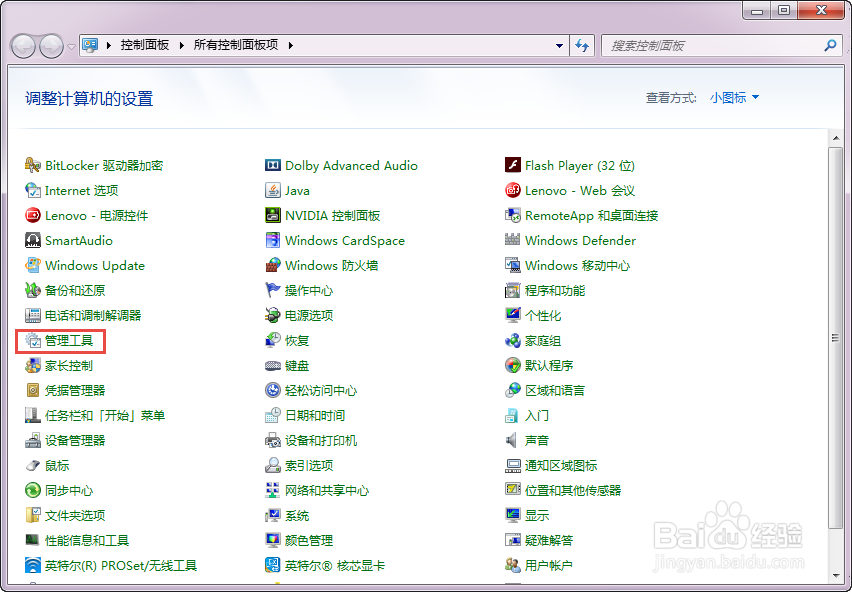This screenshot has height=592, width=852.
Task: Click the scrollbar down arrow
Action: pos(836,575)
